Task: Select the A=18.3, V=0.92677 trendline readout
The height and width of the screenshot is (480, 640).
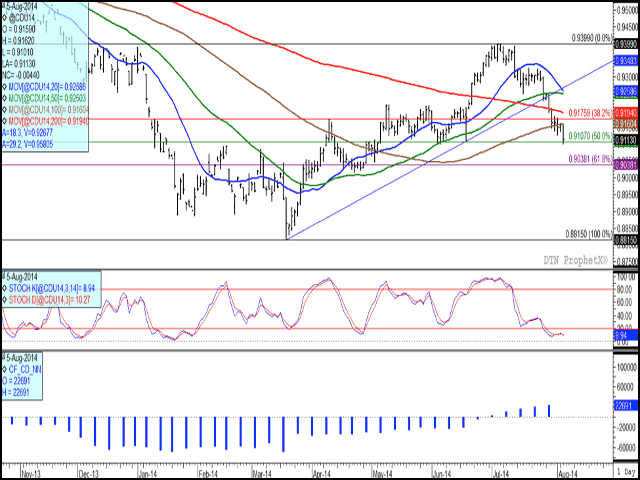Action: 28,132
